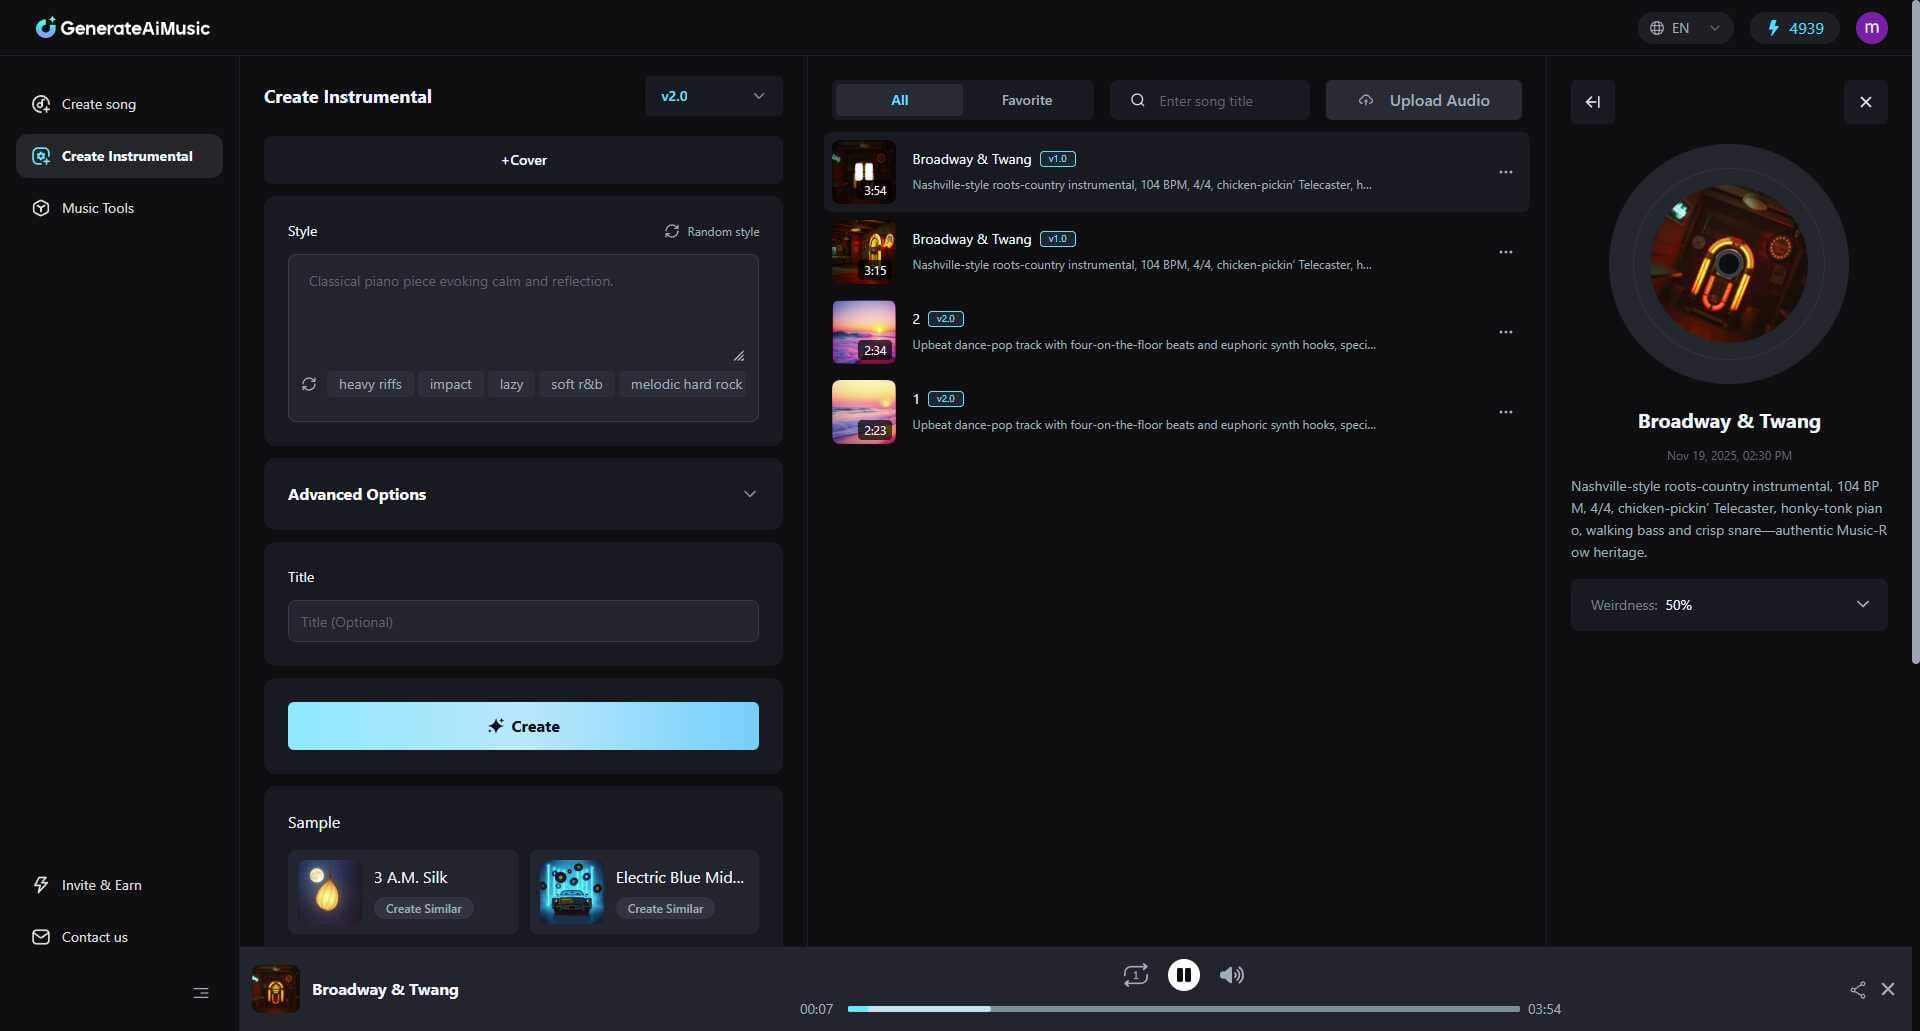Click the share icon in the player bar
Viewport: 1920px width, 1031px height.
coord(1858,989)
